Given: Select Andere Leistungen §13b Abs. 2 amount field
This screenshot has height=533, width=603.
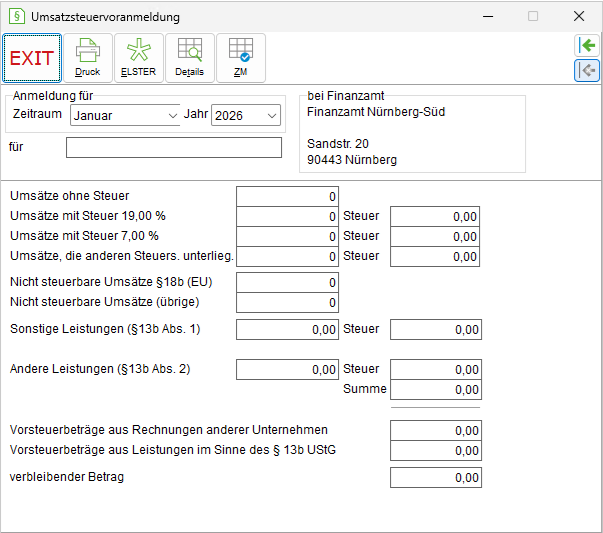Looking at the screenshot, I should (x=287, y=370).
